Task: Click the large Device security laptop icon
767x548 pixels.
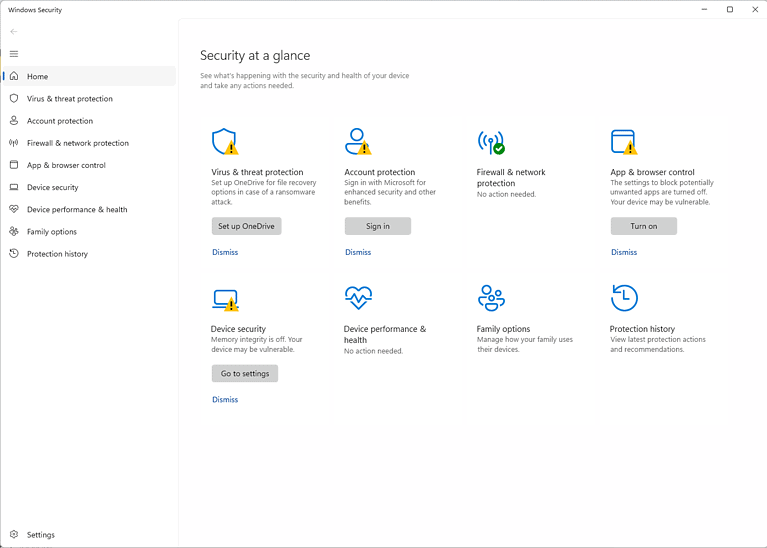Action: click(225, 300)
